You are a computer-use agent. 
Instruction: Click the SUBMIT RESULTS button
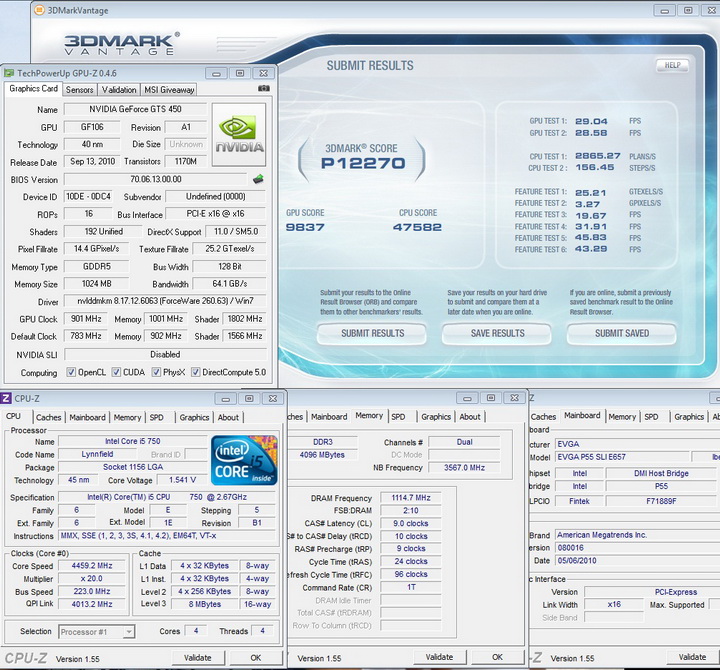[372, 333]
